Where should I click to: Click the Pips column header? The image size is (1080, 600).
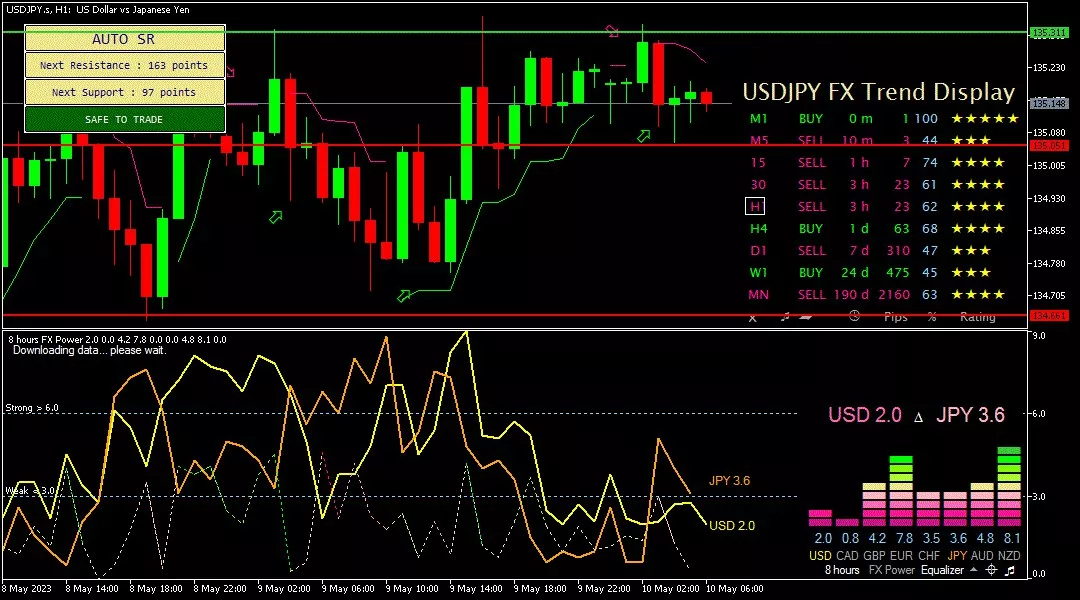[x=895, y=317]
